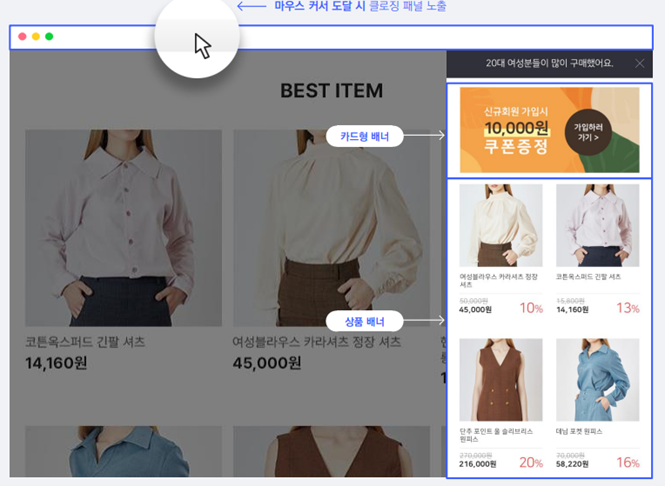Open the blue denim shirt image in the bottom row
This screenshot has width=665, height=486.
[x=123, y=452]
